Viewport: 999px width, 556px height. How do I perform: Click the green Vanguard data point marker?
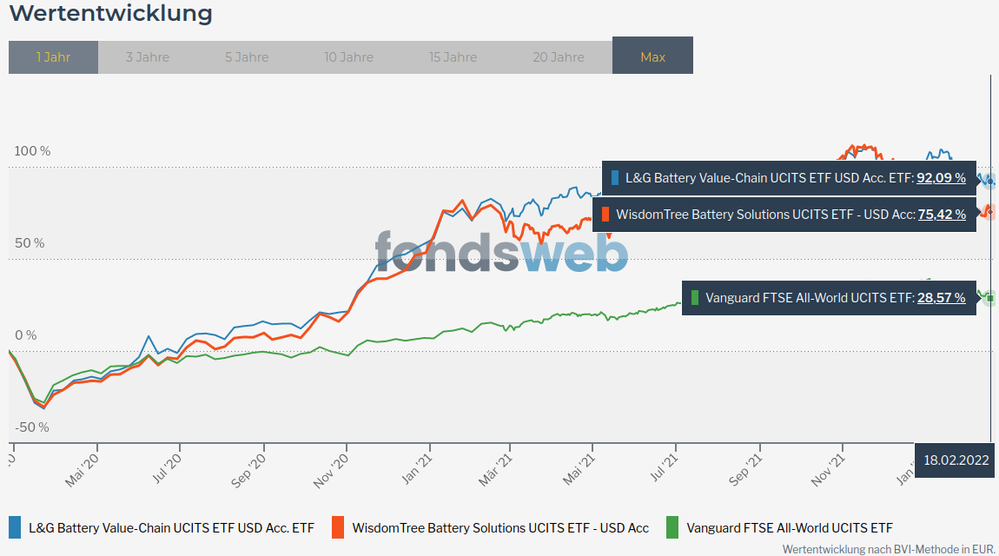pos(989,297)
